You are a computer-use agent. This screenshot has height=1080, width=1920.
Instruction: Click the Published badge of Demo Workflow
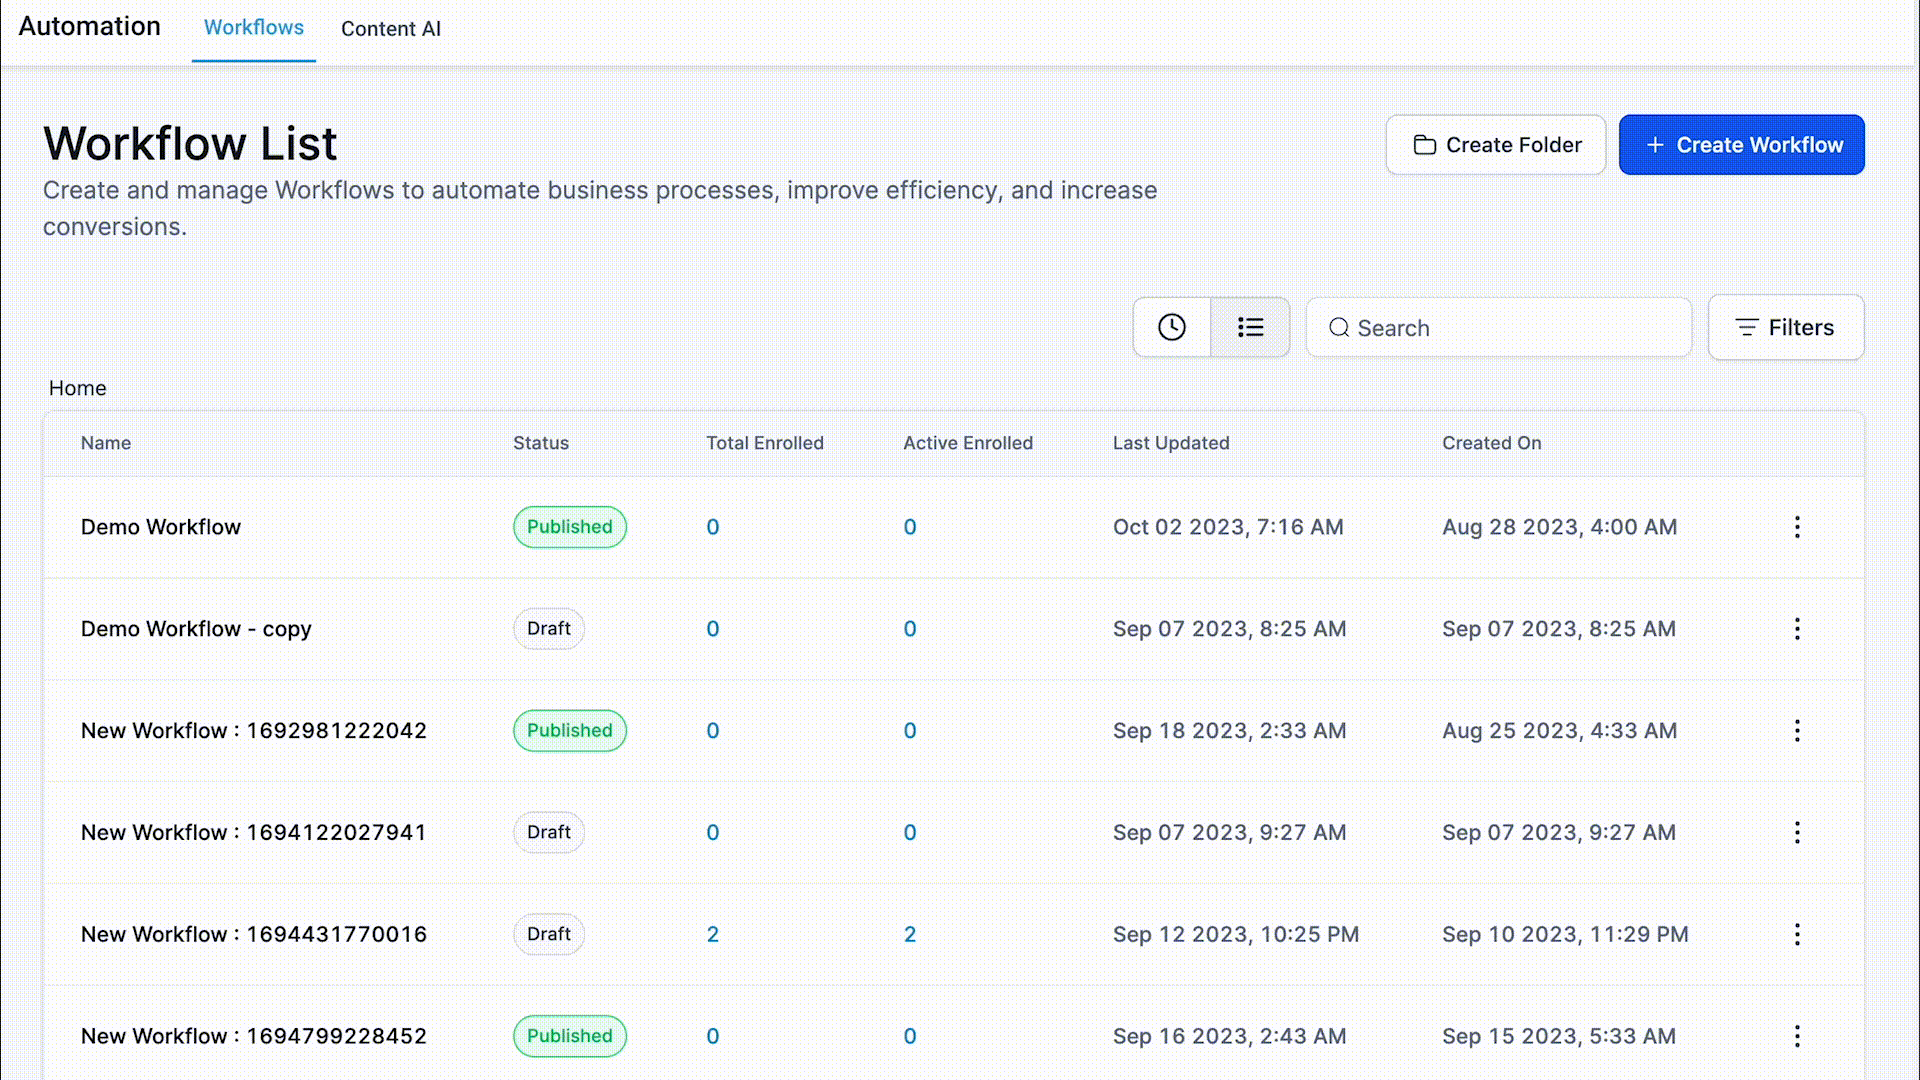click(x=569, y=527)
